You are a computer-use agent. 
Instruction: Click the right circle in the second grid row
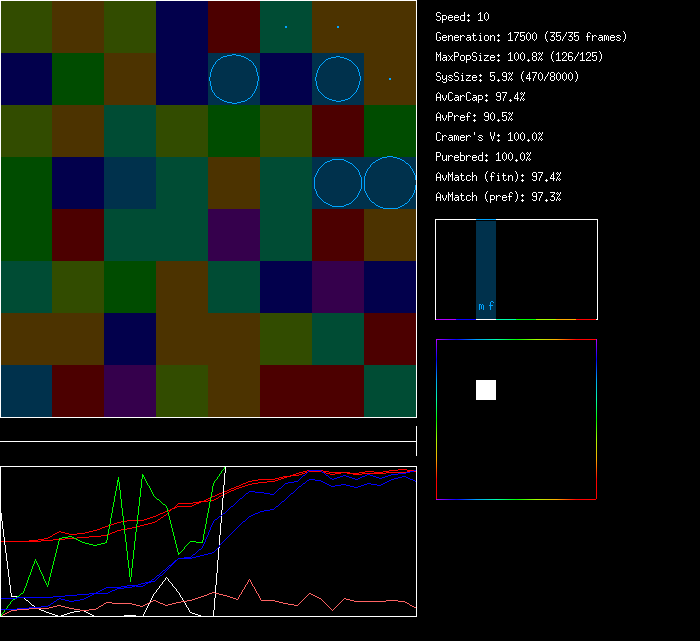tap(338, 79)
